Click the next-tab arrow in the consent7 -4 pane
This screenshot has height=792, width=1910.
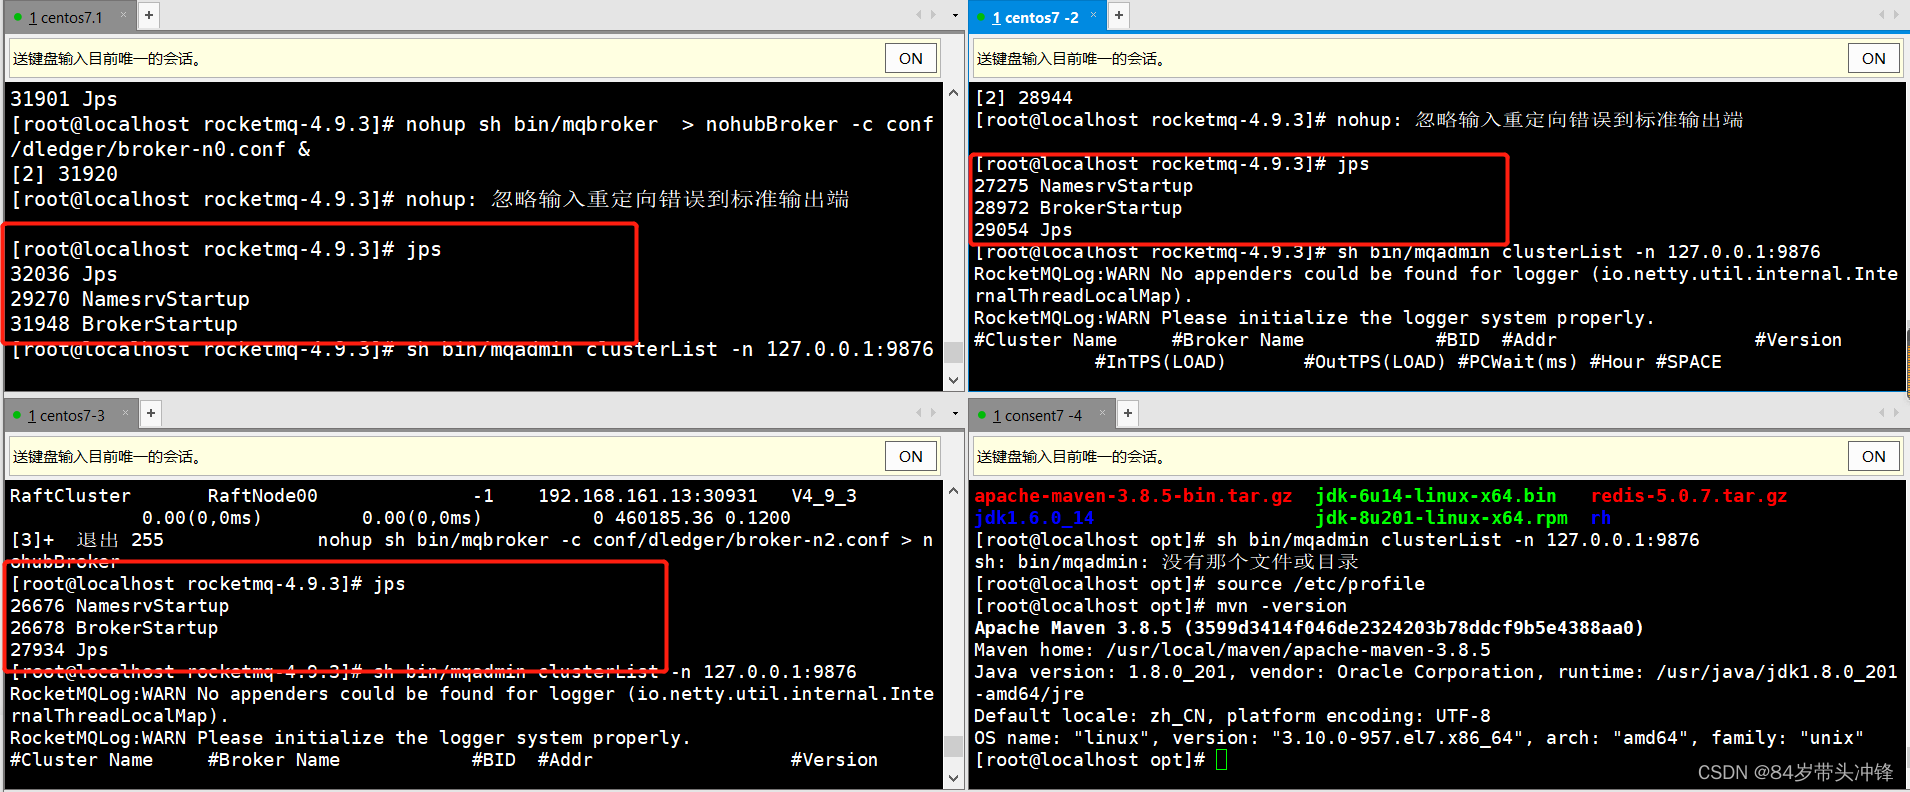click(1896, 413)
